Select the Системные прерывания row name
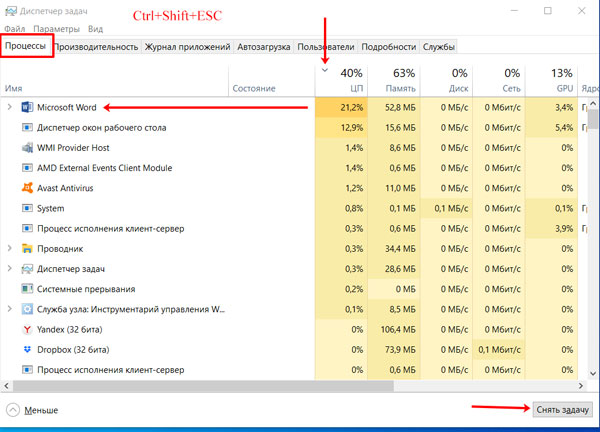 point(86,289)
